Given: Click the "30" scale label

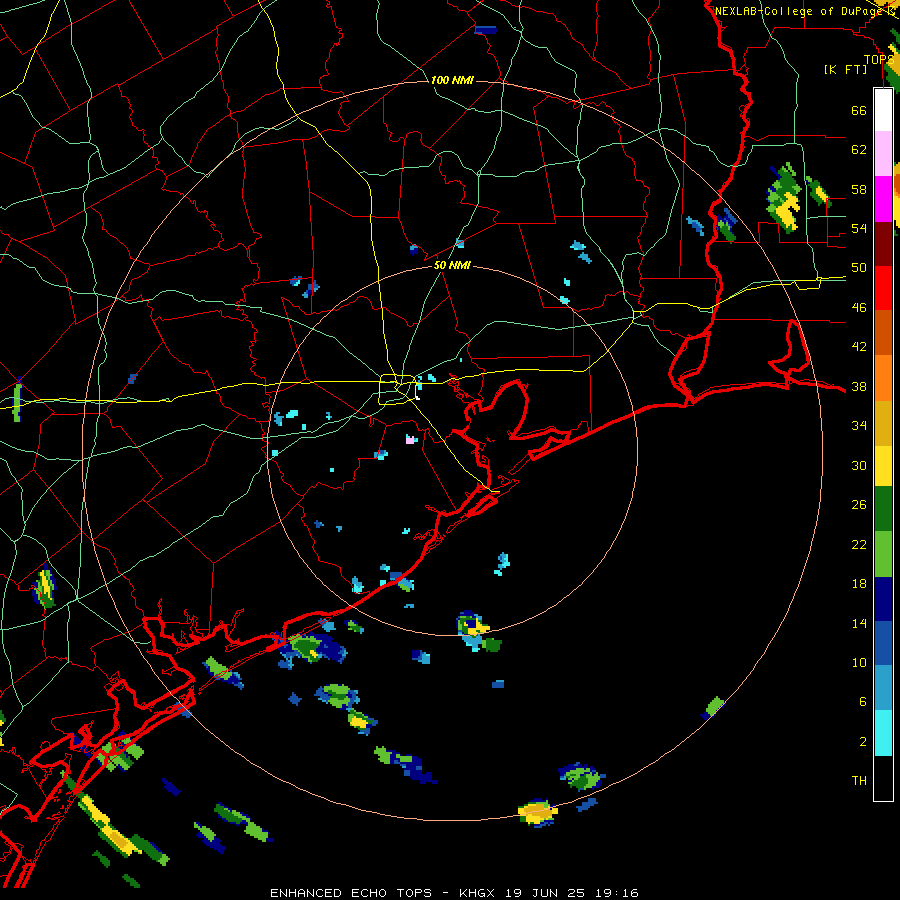Looking at the screenshot, I should click(859, 465).
